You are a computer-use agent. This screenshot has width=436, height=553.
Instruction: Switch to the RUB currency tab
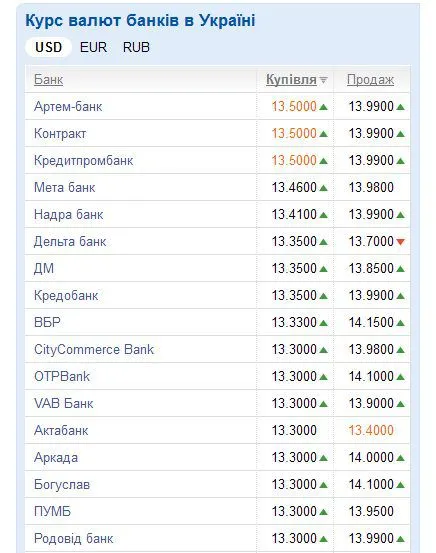click(136, 47)
